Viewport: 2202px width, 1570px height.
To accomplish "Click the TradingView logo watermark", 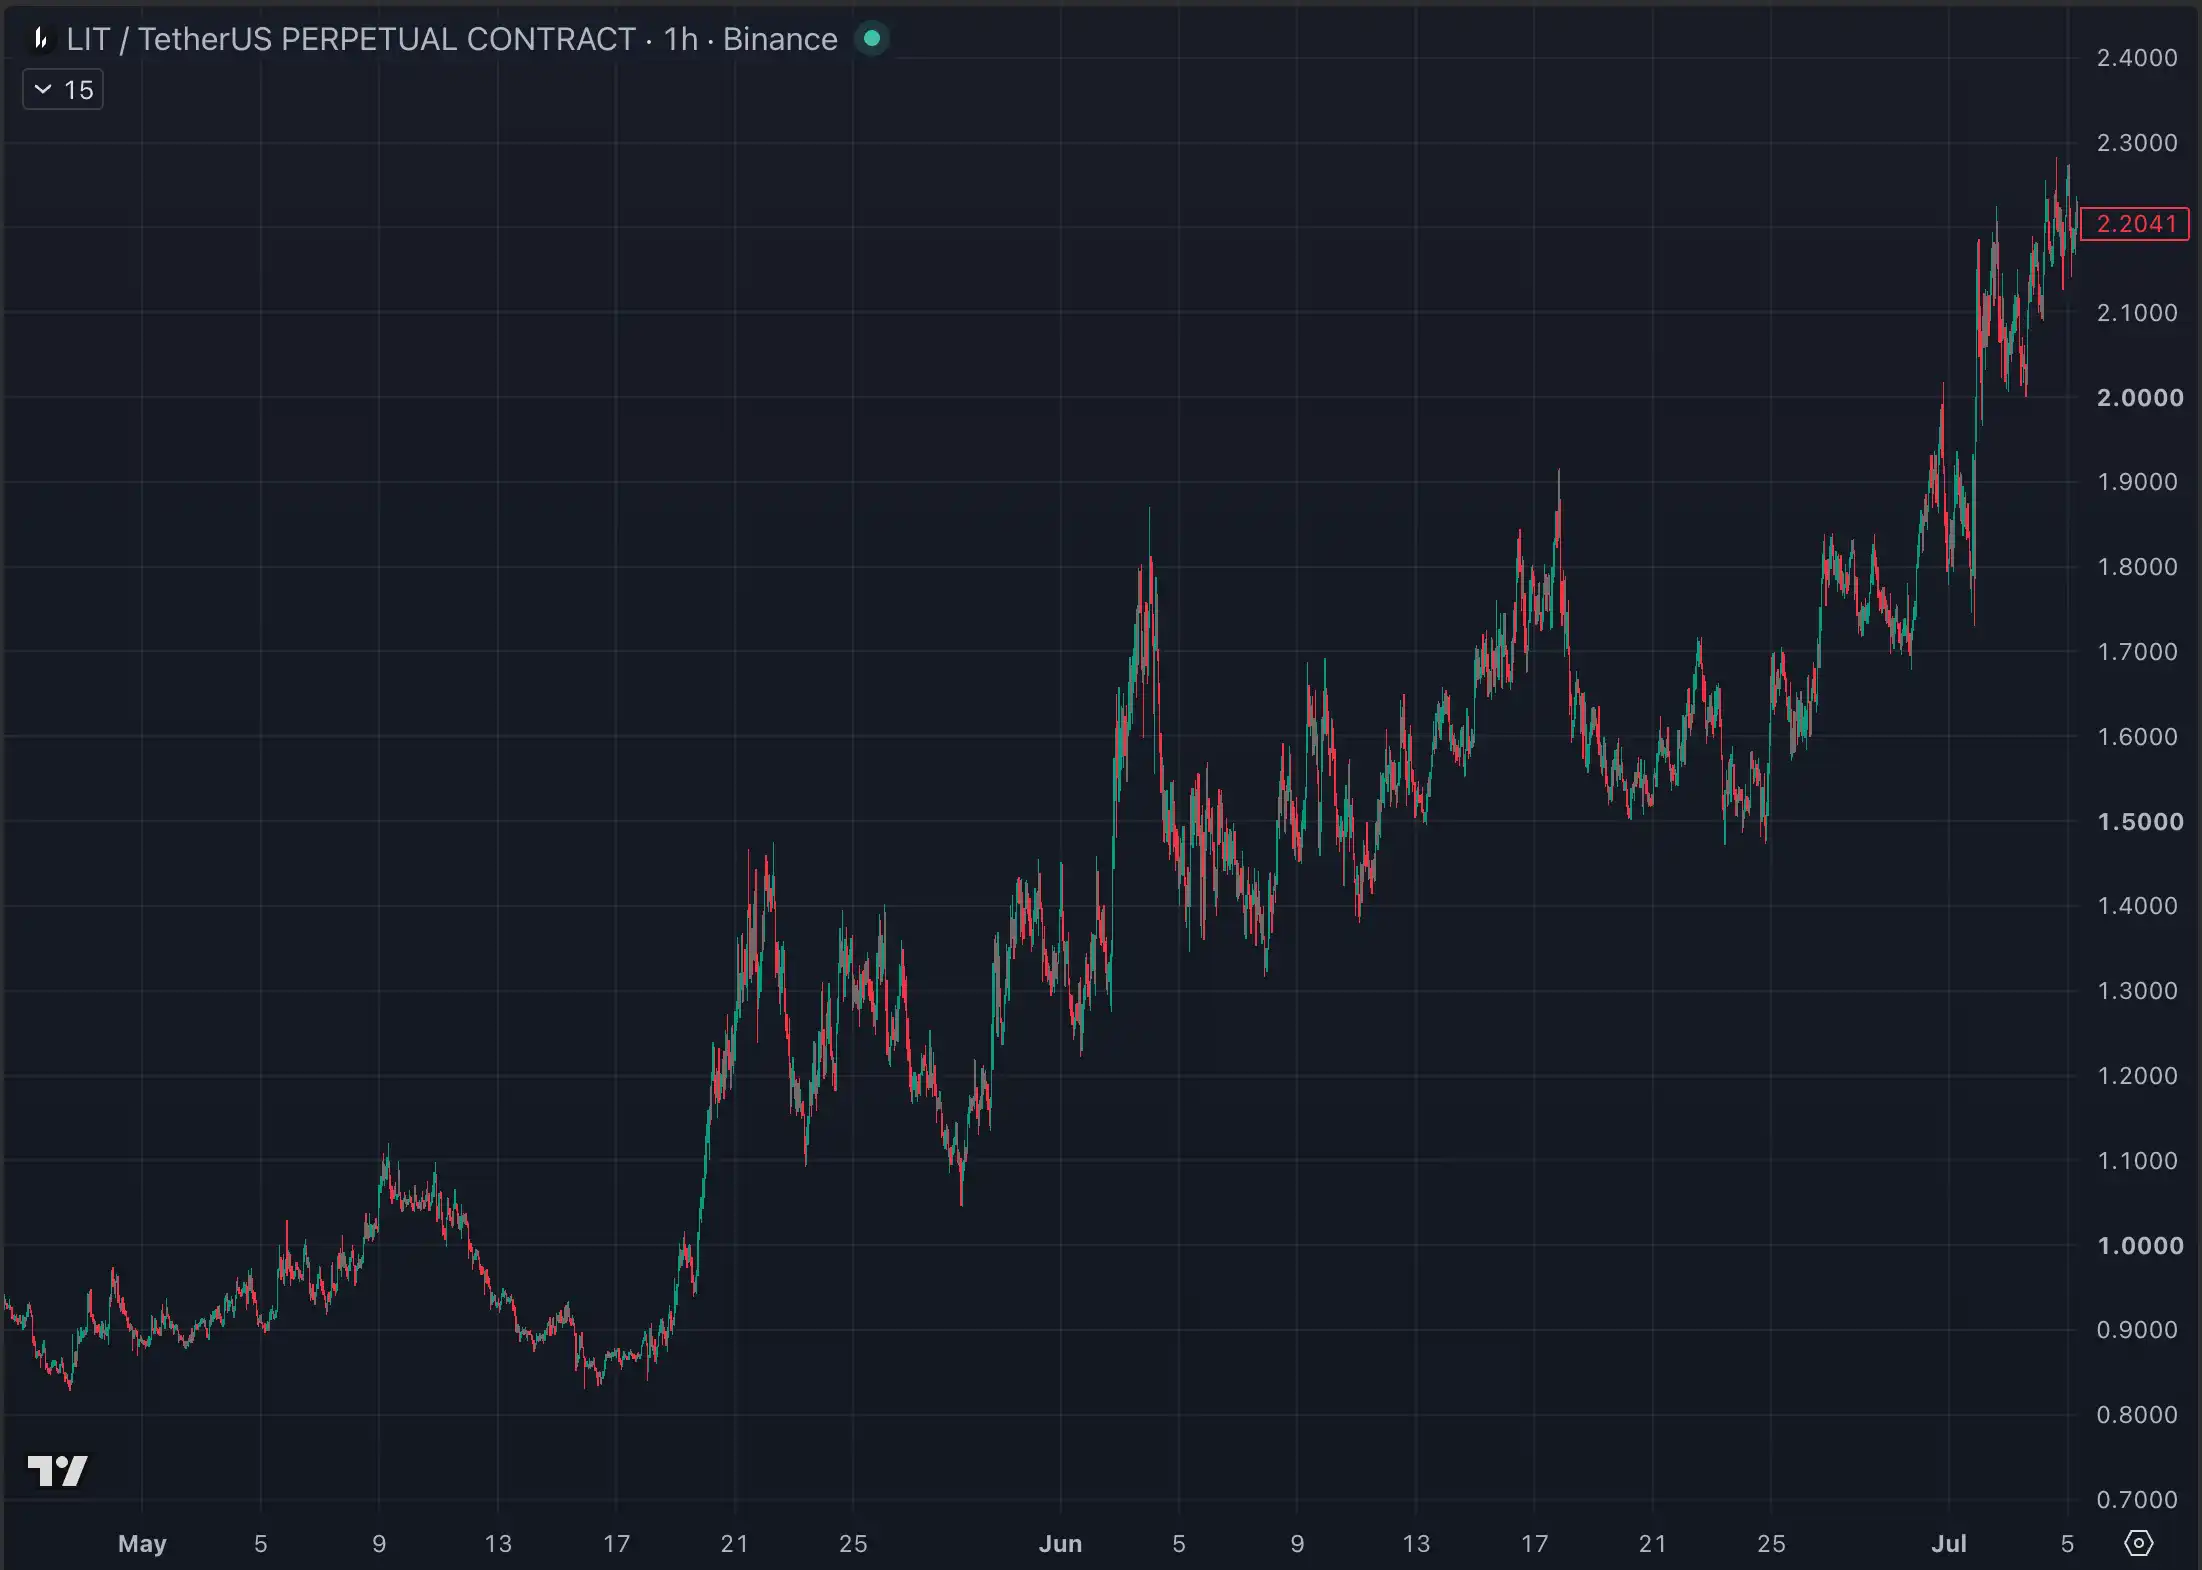I will 58,1471.
